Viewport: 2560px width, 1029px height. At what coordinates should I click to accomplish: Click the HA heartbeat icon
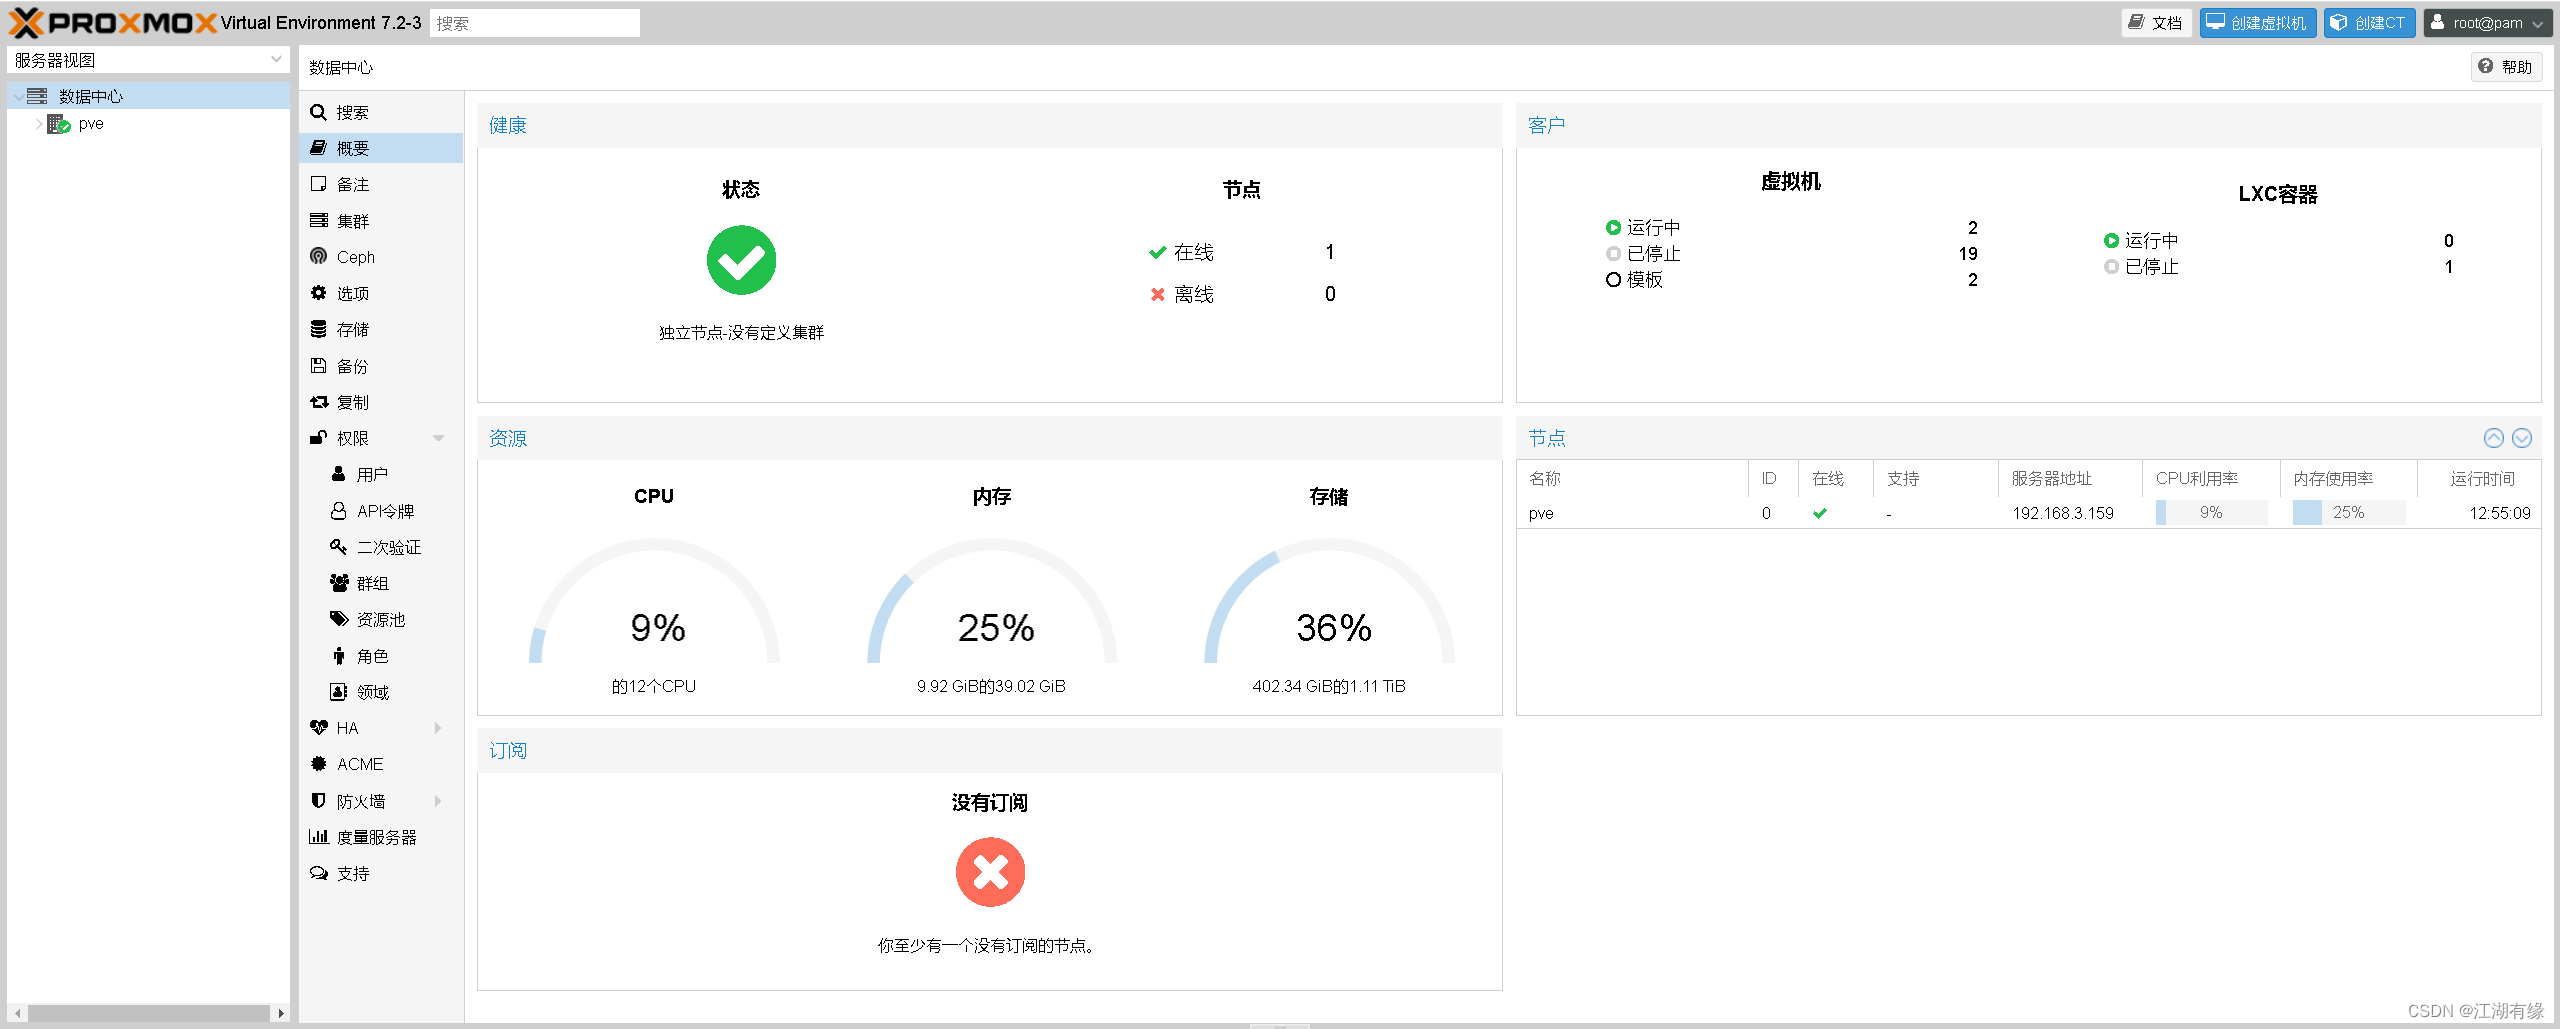click(318, 728)
